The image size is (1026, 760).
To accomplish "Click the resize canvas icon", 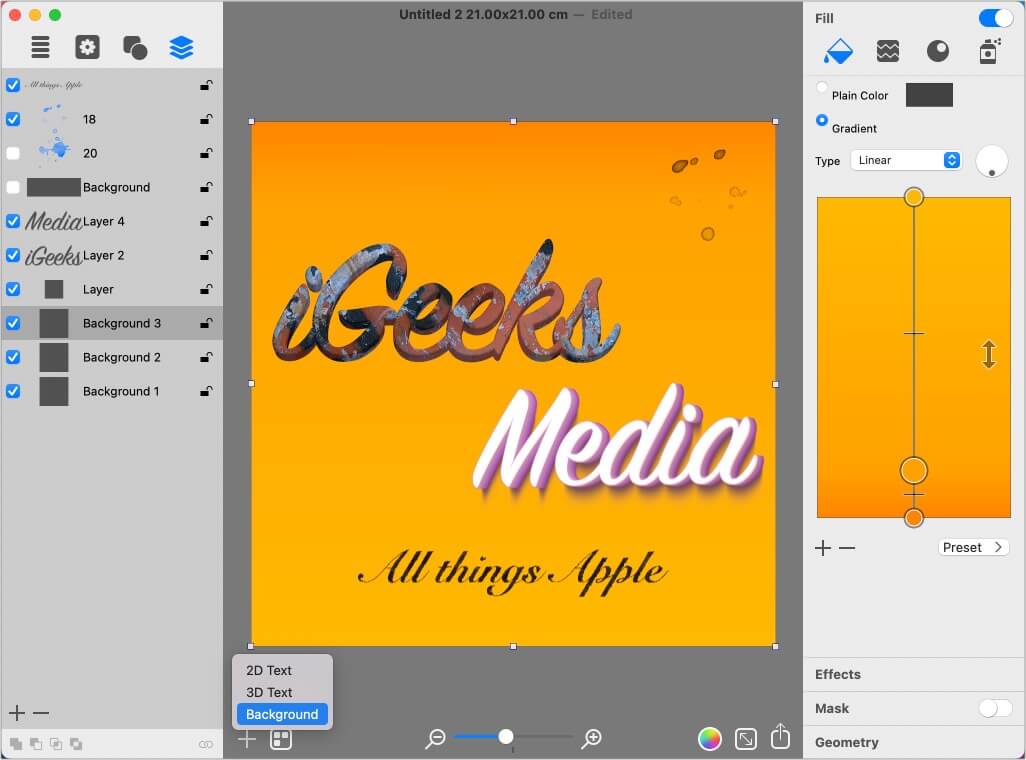I will [746, 738].
